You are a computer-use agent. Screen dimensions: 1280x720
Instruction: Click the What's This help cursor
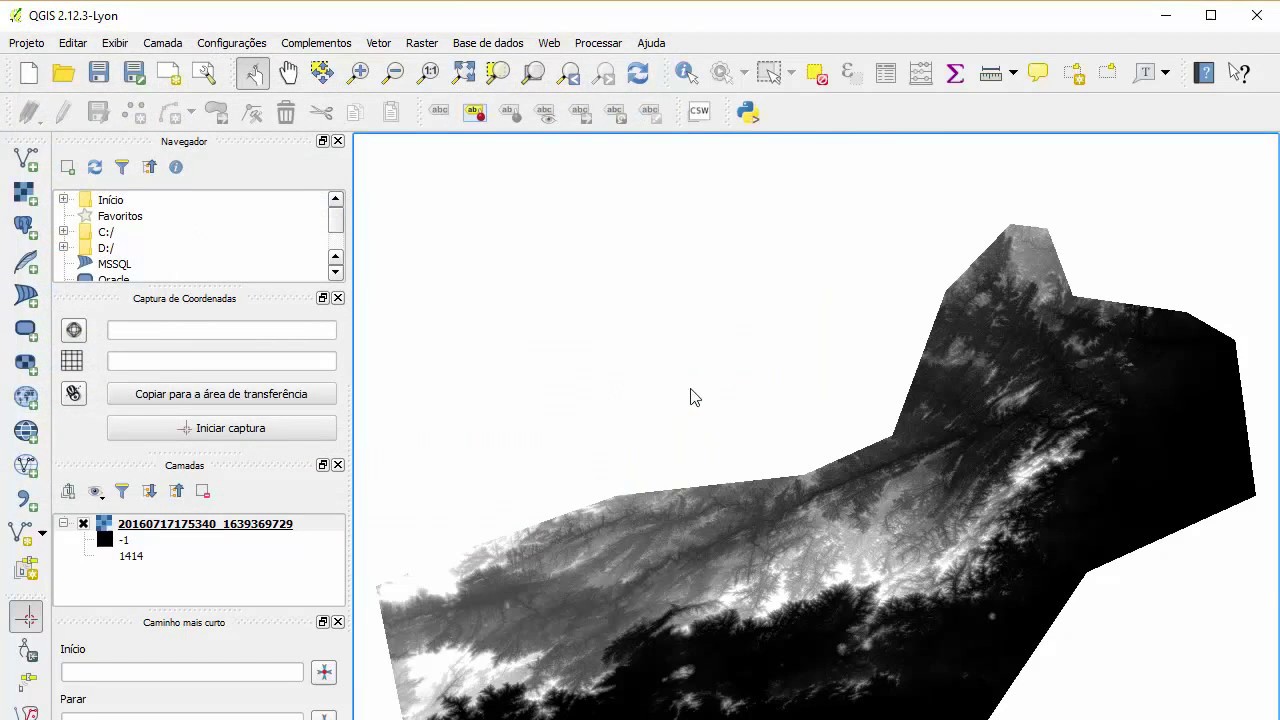coord(1240,73)
